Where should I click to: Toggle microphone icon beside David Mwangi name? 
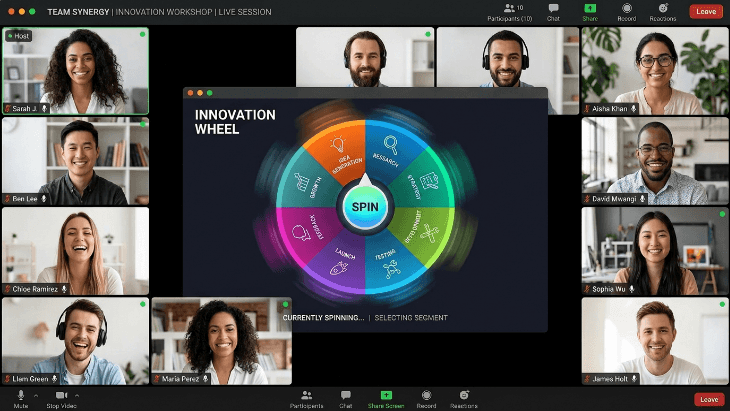[642, 199]
